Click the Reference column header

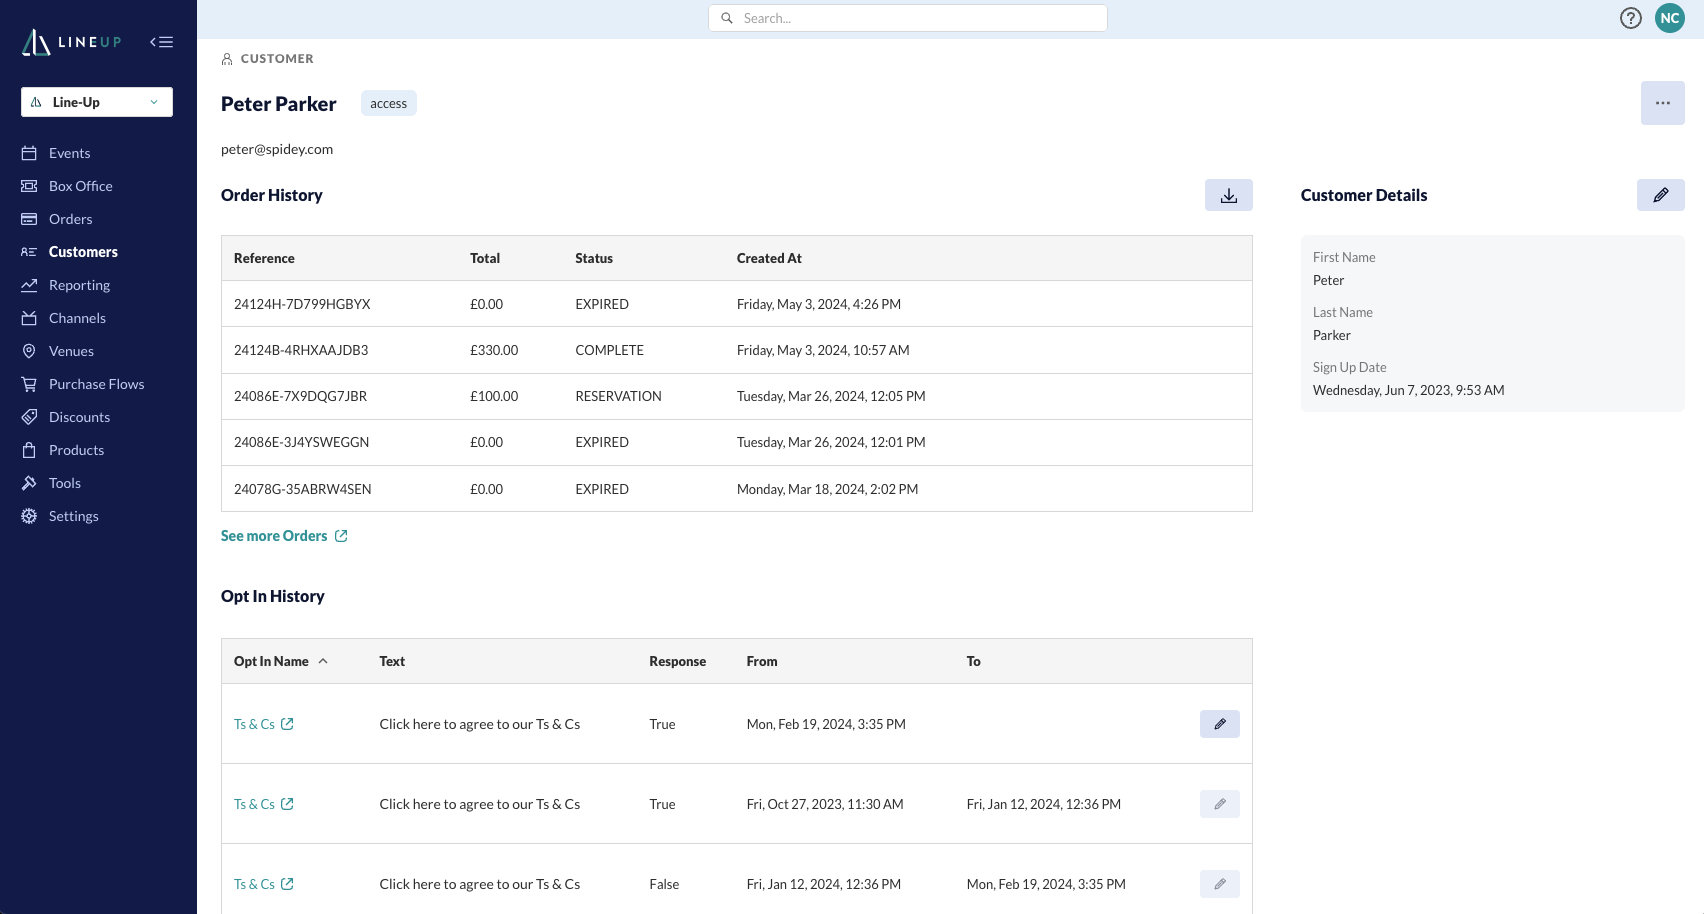tap(264, 258)
